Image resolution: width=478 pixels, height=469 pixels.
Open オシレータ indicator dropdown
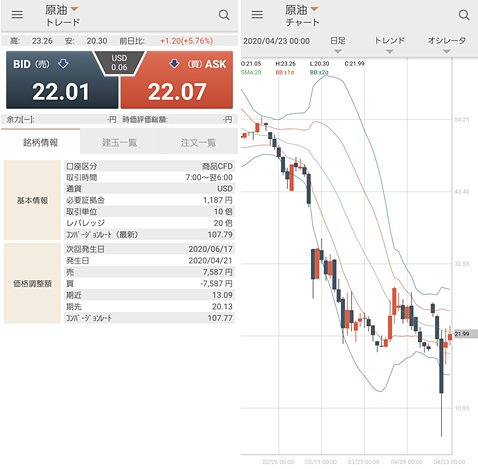[x=447, y=45]
